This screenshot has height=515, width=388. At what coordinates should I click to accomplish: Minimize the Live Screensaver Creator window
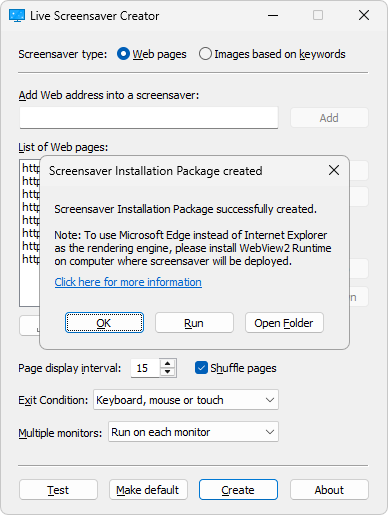pyautogui.click(x=273, y=15)
